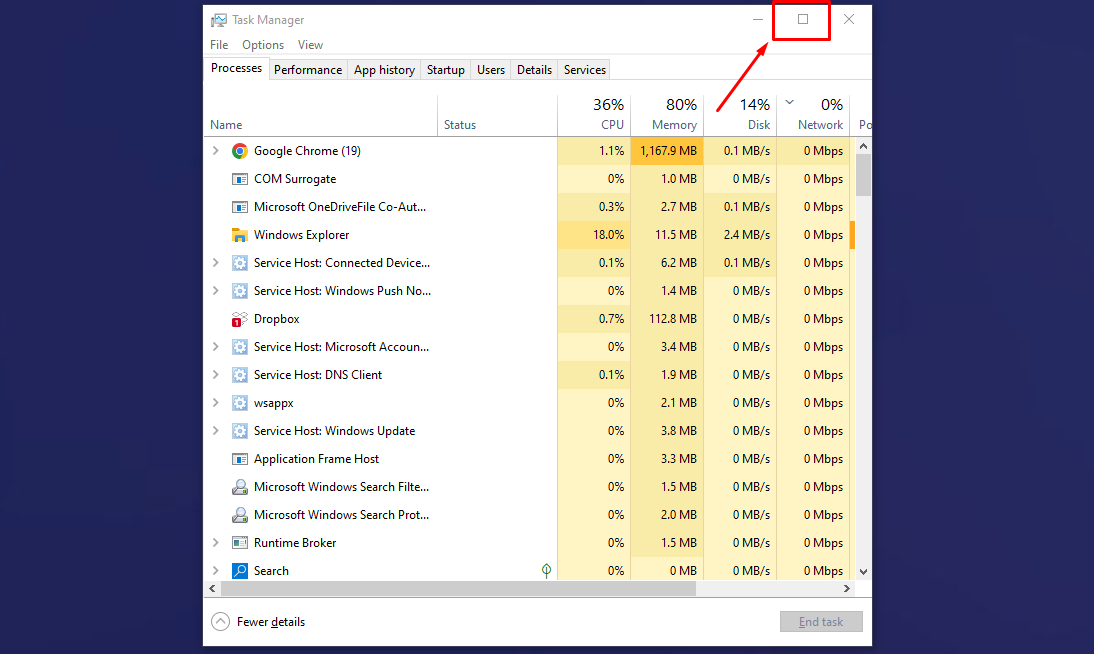Screen dimensions: 1094x654
Task: Sort processes by Memory column
Action: (x=667, y=114)
